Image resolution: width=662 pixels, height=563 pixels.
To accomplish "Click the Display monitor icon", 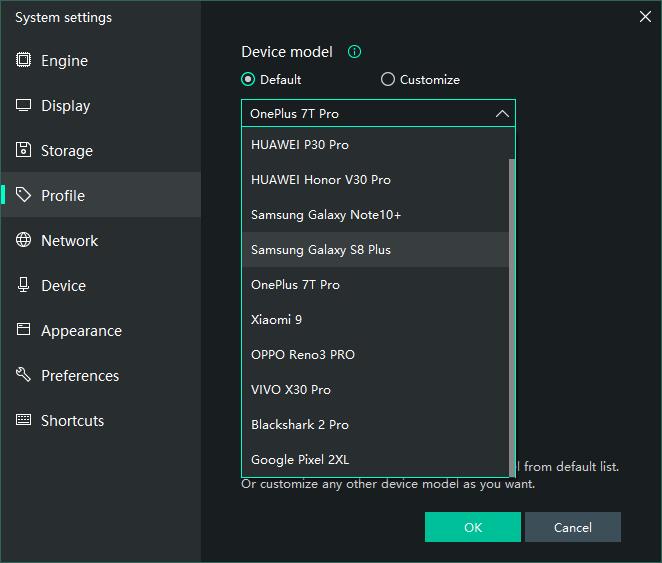I will [23, 105].
